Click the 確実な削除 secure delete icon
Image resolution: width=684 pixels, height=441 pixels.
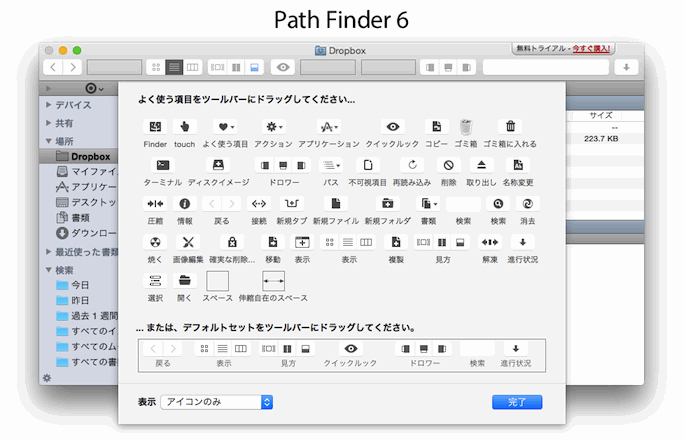click(232, 242)
